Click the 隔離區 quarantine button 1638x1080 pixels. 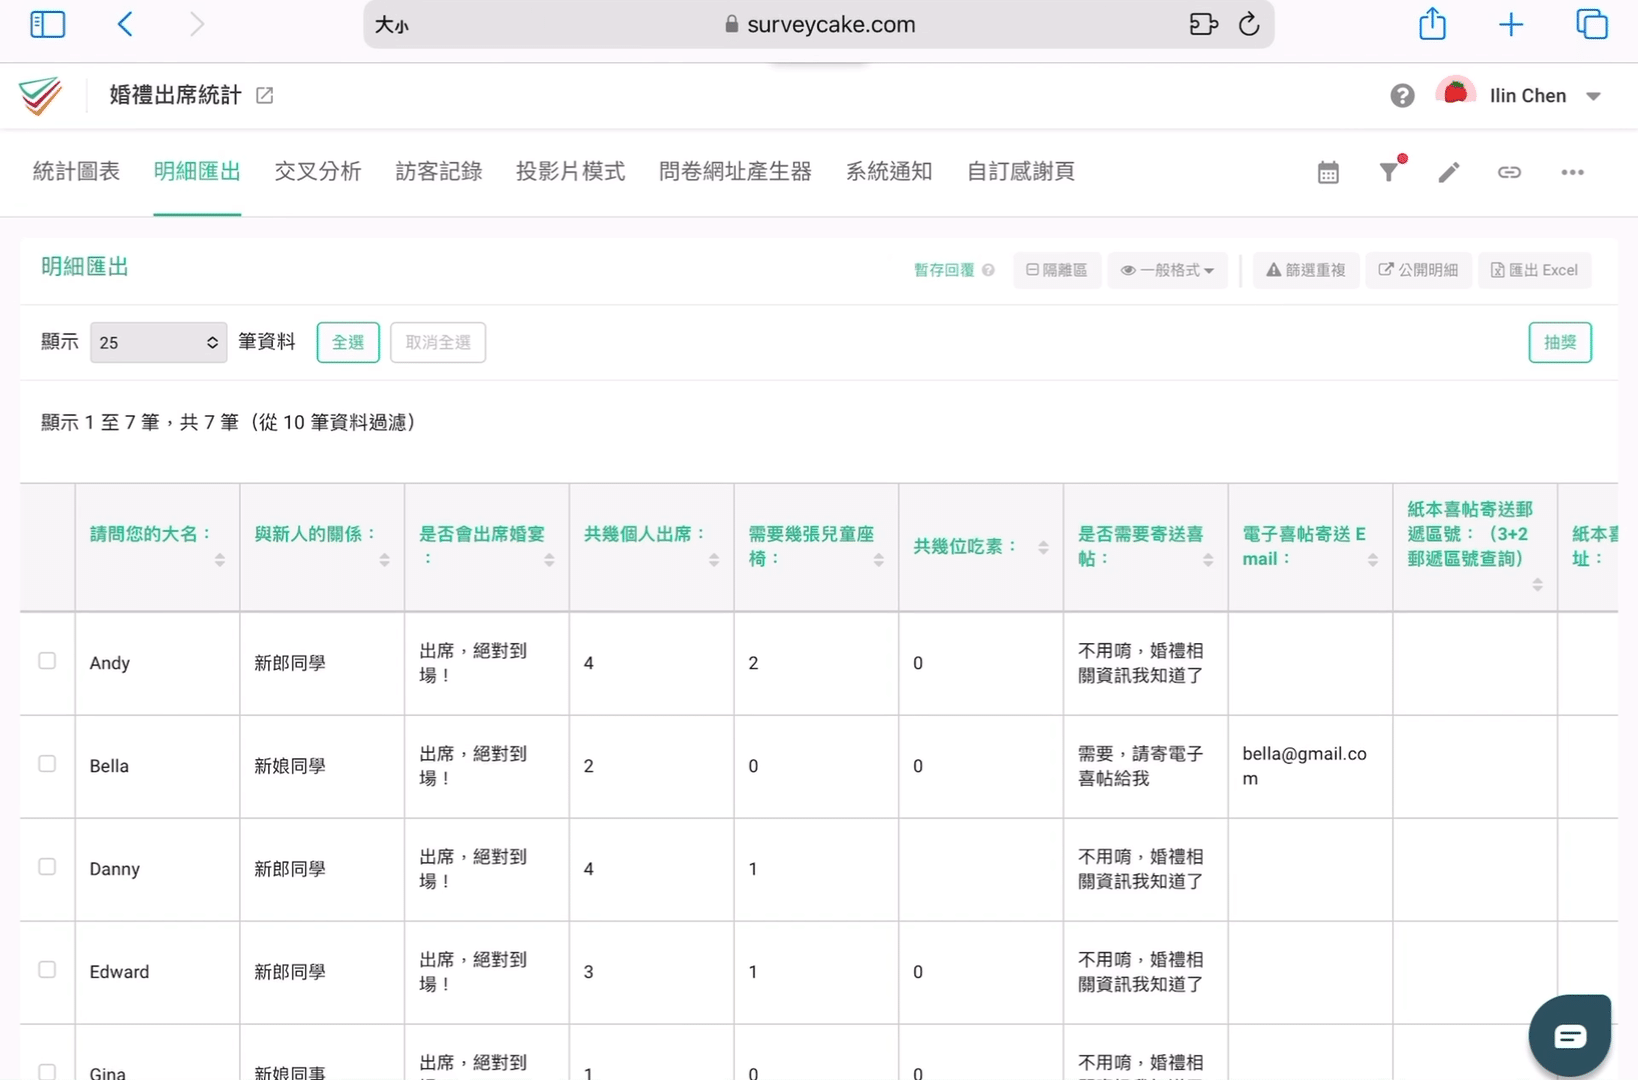1057,270
